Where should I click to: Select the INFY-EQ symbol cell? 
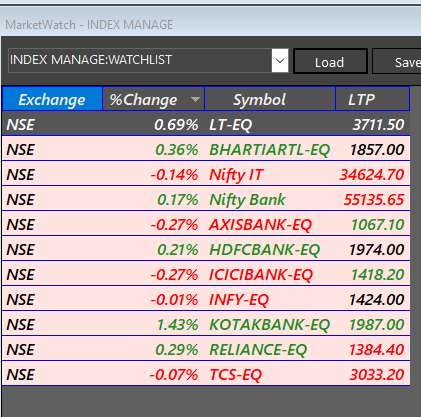pos(269,299)
